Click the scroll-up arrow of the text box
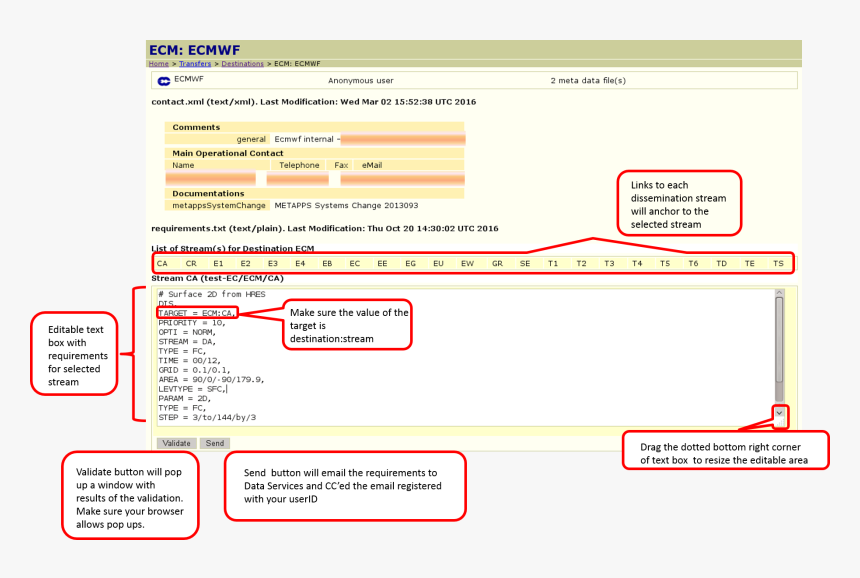The width and height of the screenshot is (860, 578). coord(779,293)
